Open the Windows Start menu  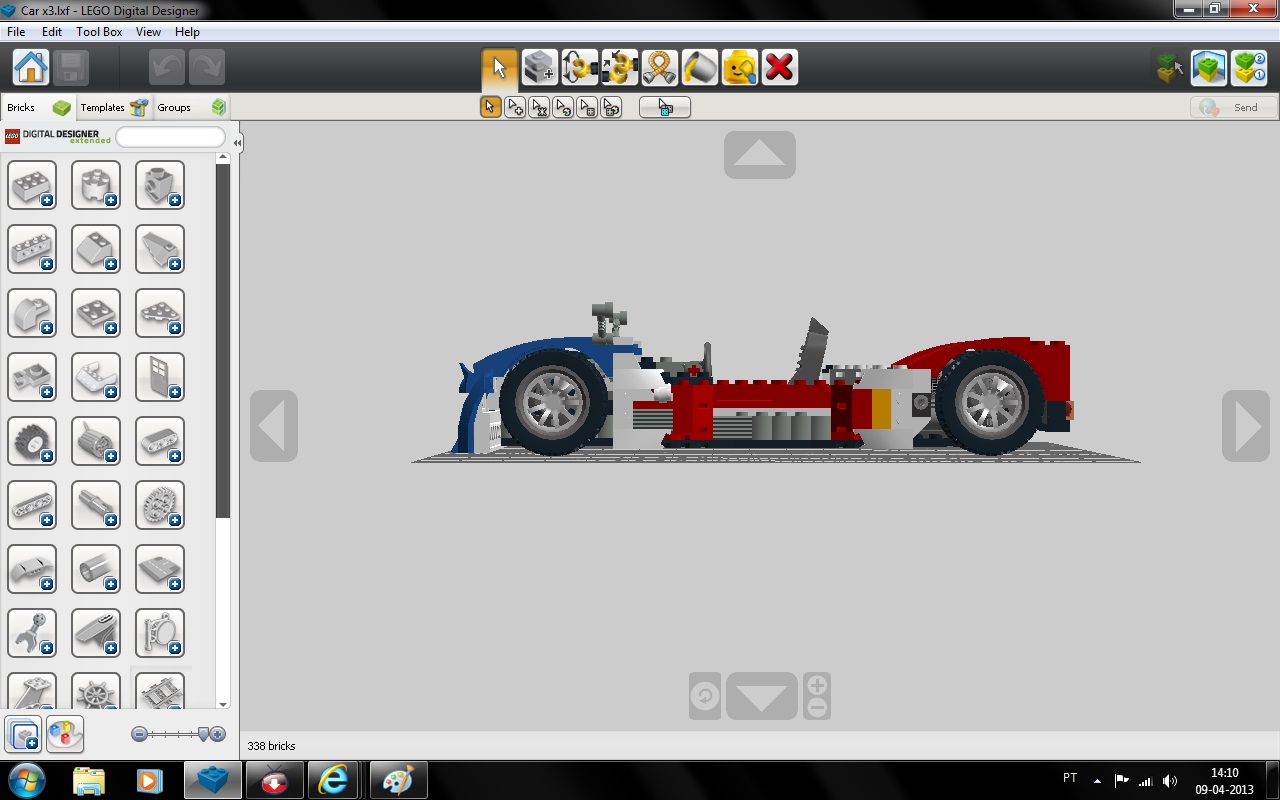pos(26,780)
